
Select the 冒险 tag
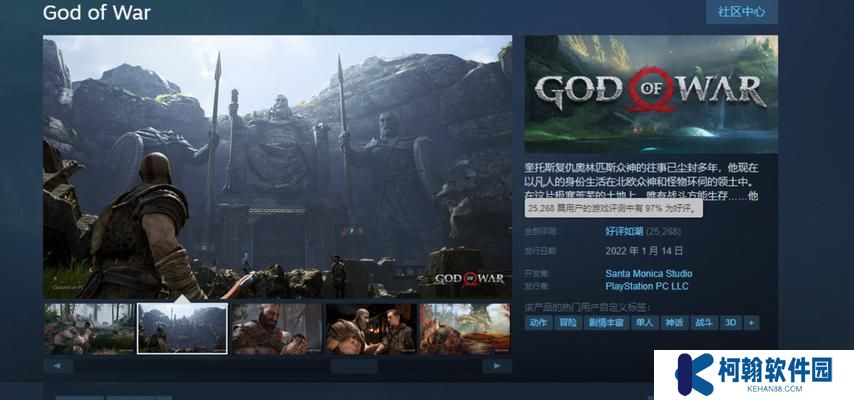[x=568, y=323]
